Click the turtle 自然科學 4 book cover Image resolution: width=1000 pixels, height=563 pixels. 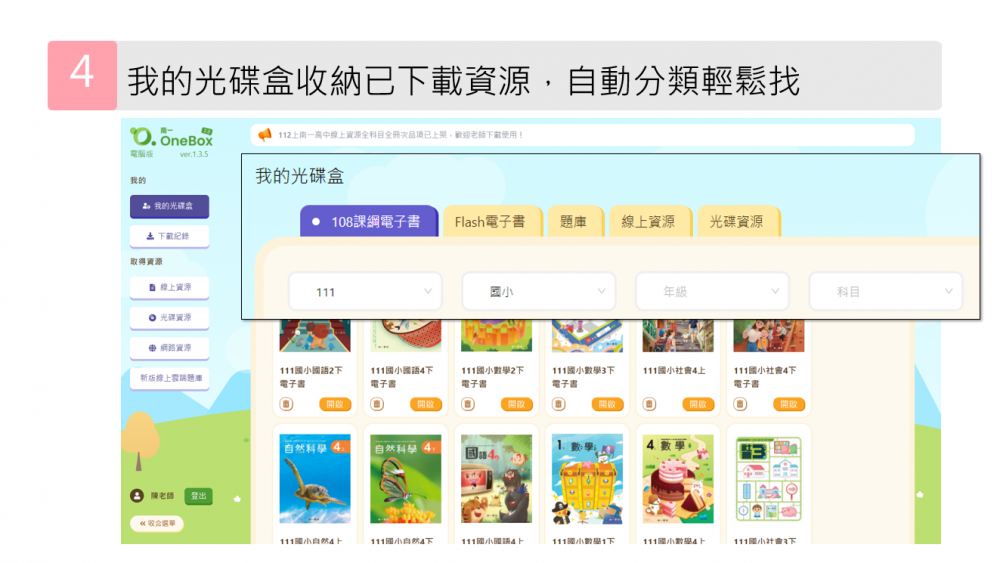(315, 479)
